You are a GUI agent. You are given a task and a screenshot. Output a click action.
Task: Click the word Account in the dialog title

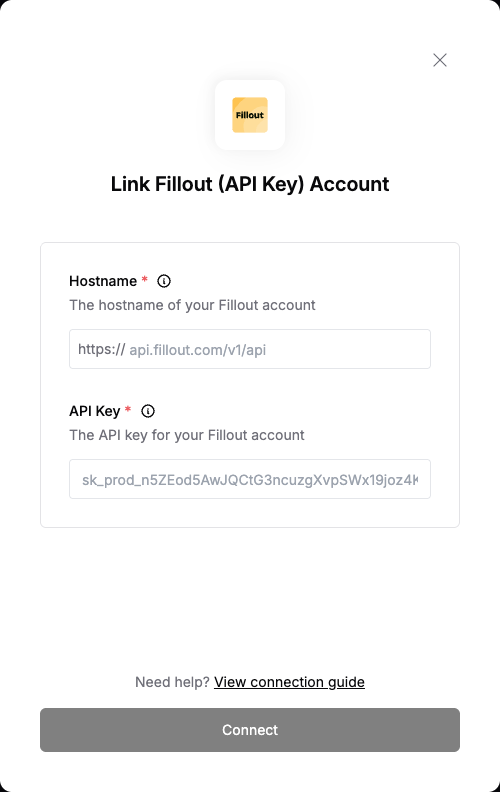pos(349,184)
